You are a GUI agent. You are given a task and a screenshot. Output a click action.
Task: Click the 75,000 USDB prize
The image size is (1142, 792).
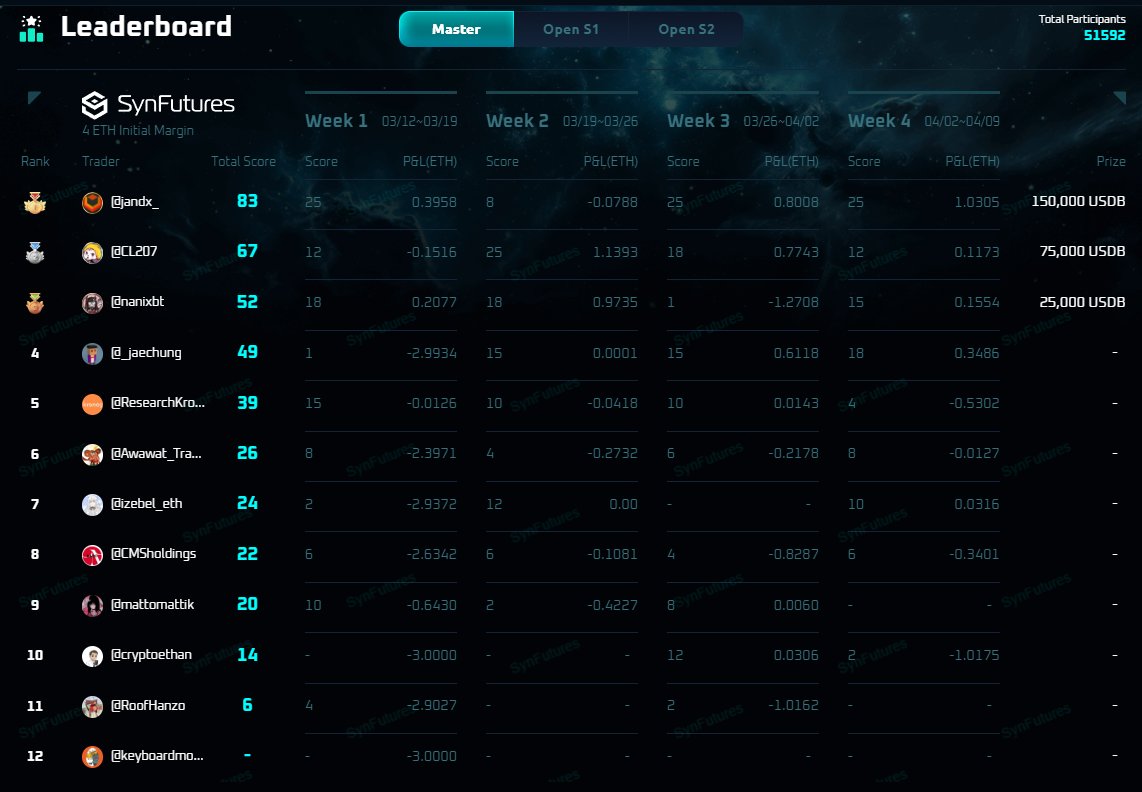1082,251
